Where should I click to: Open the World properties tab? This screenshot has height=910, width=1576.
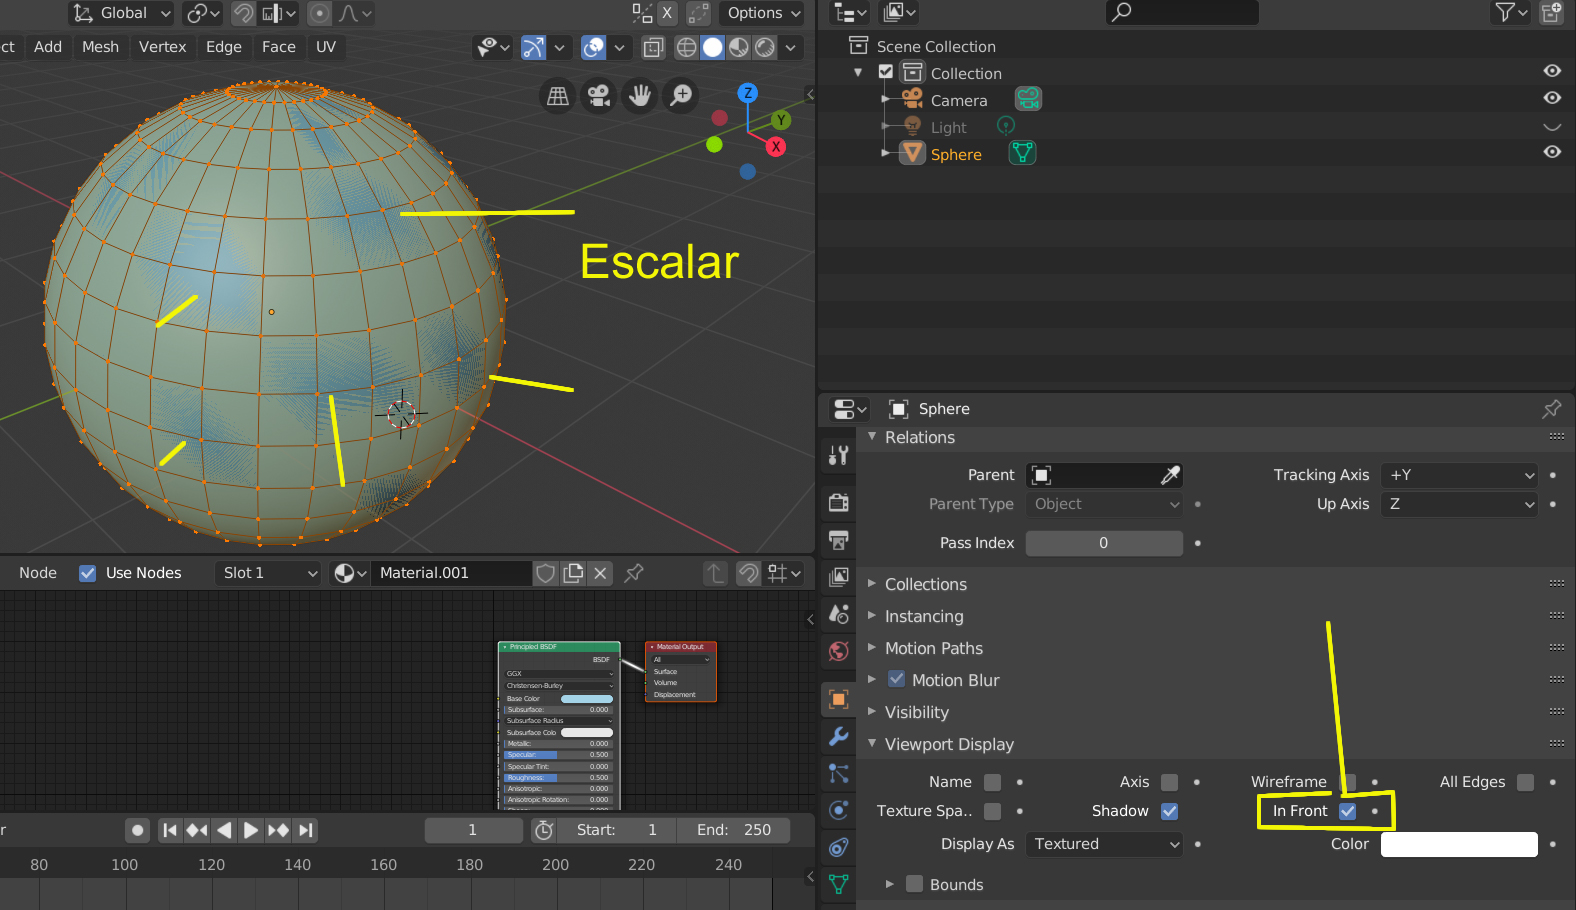point(838,651)
